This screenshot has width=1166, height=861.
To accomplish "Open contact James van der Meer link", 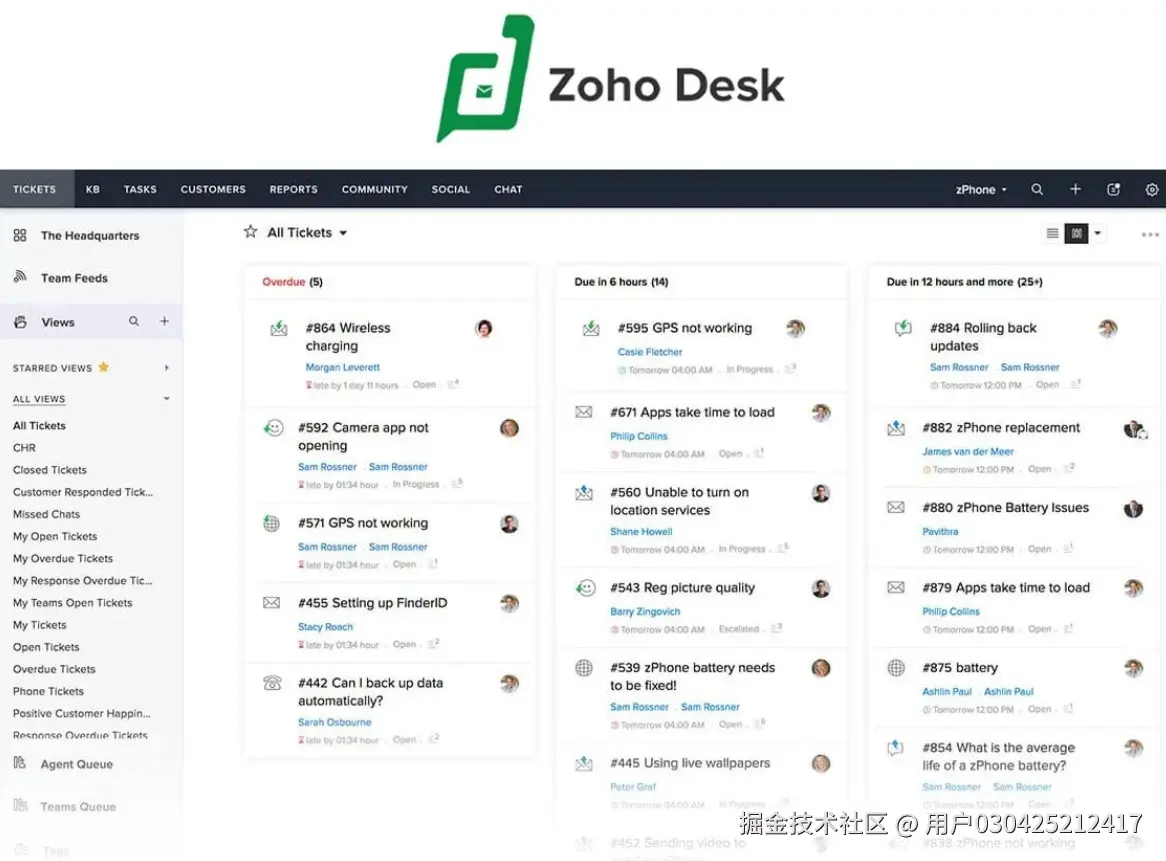I will [x=968, y=451].
